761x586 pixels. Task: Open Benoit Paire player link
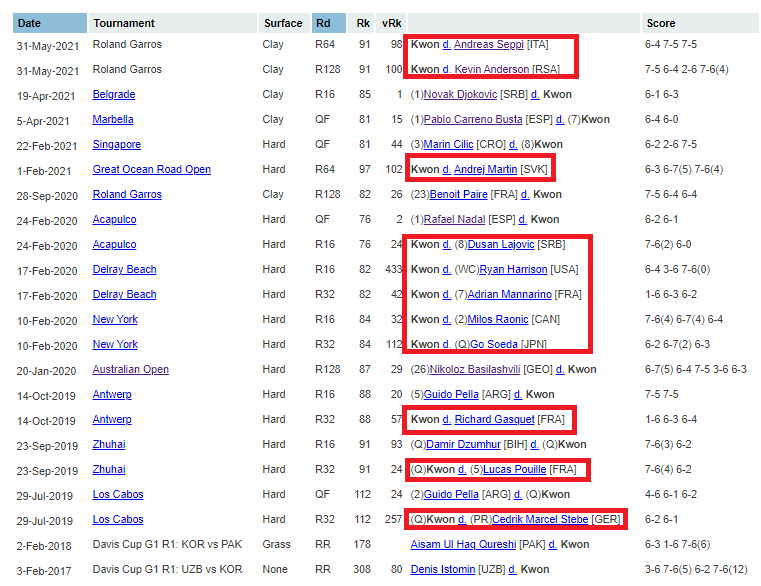[x=459, y=194]
